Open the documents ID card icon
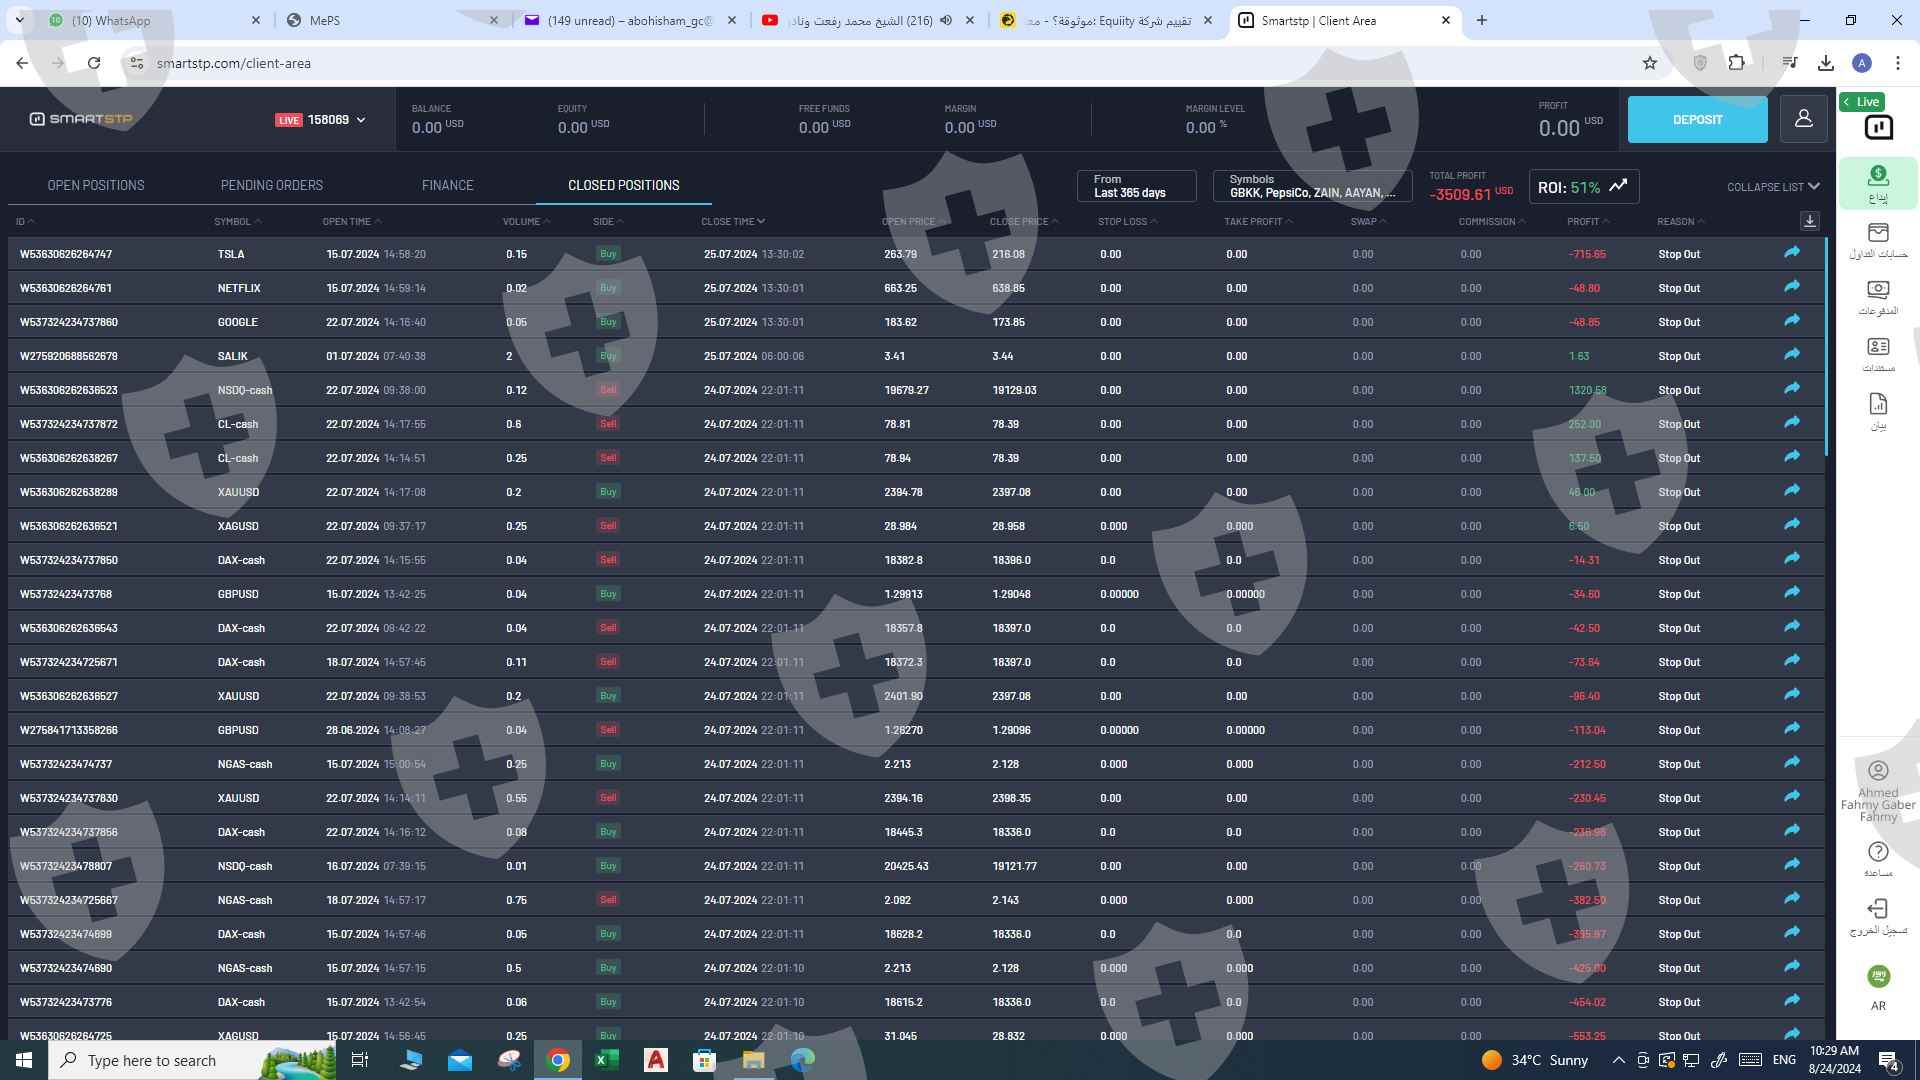Screen dimensions: 1920x1080 pyautogui.click(x=1877, y=347)
